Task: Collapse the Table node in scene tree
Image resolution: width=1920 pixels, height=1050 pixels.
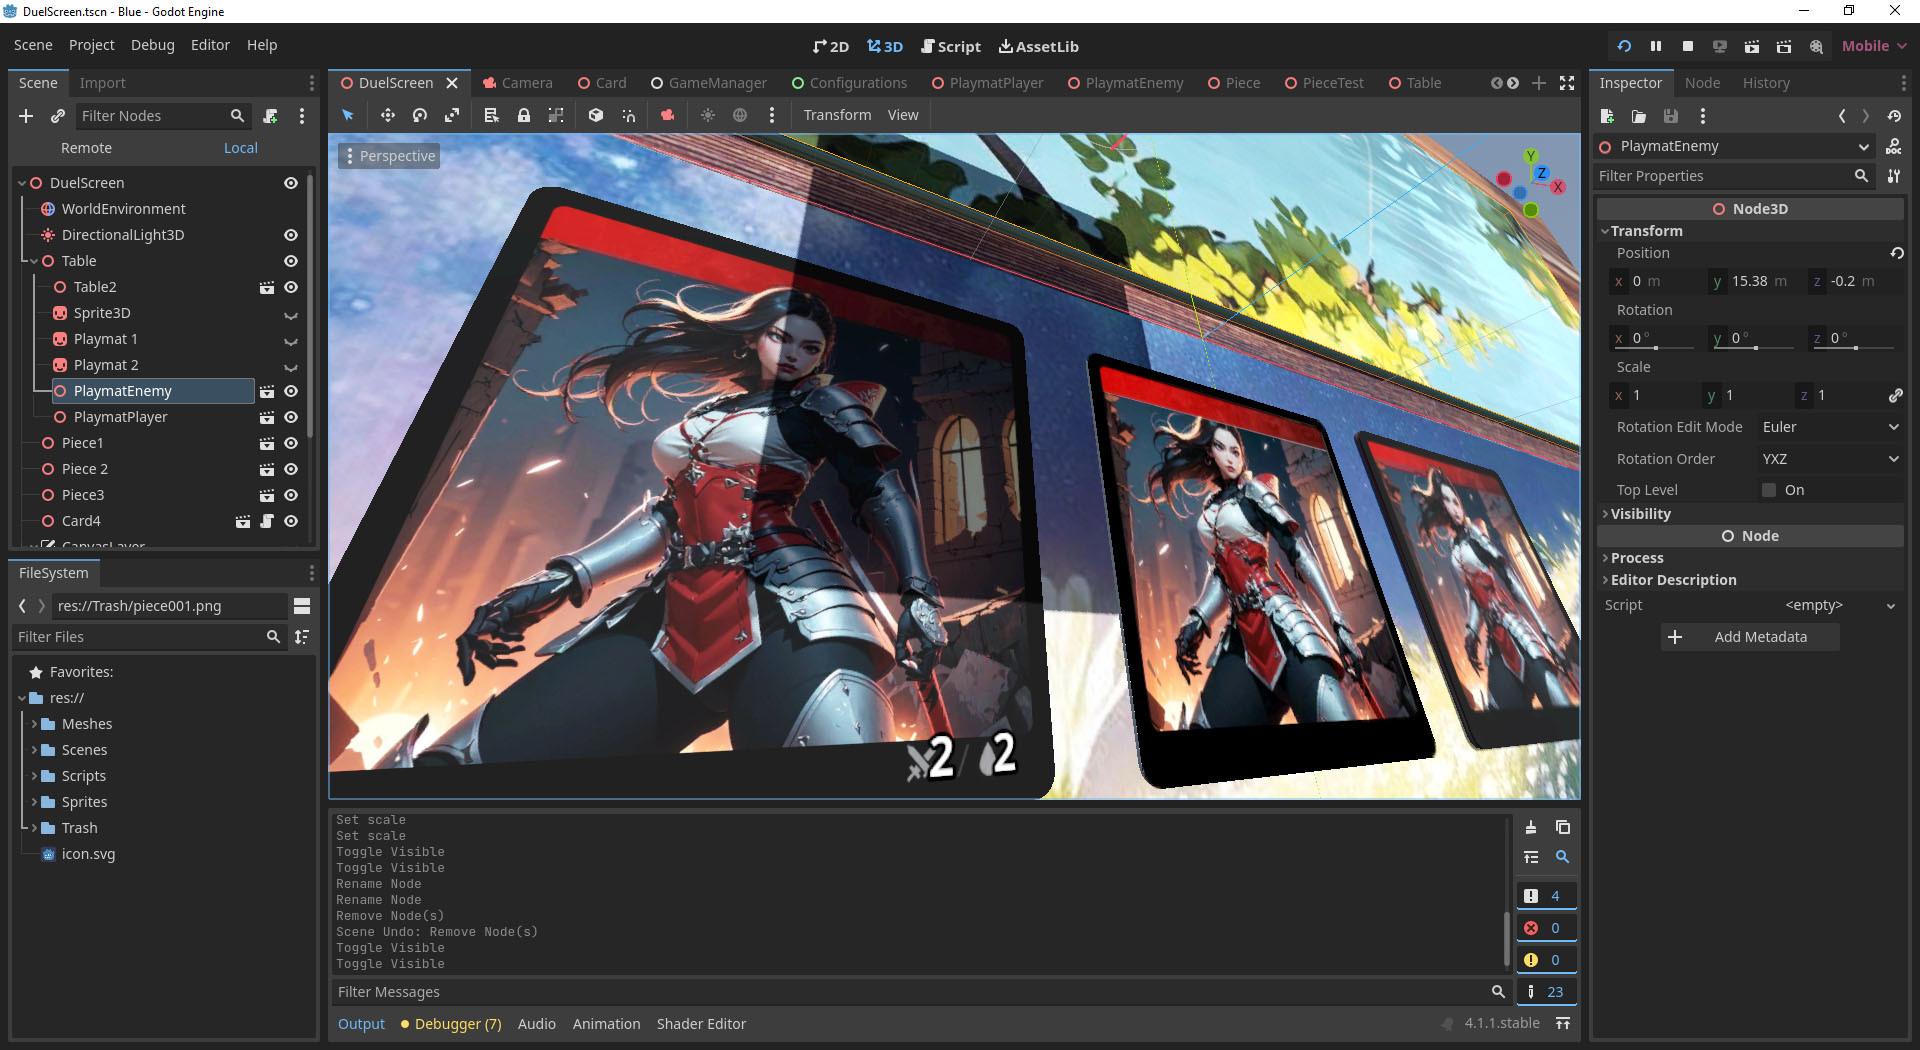Action: [33, 261]
